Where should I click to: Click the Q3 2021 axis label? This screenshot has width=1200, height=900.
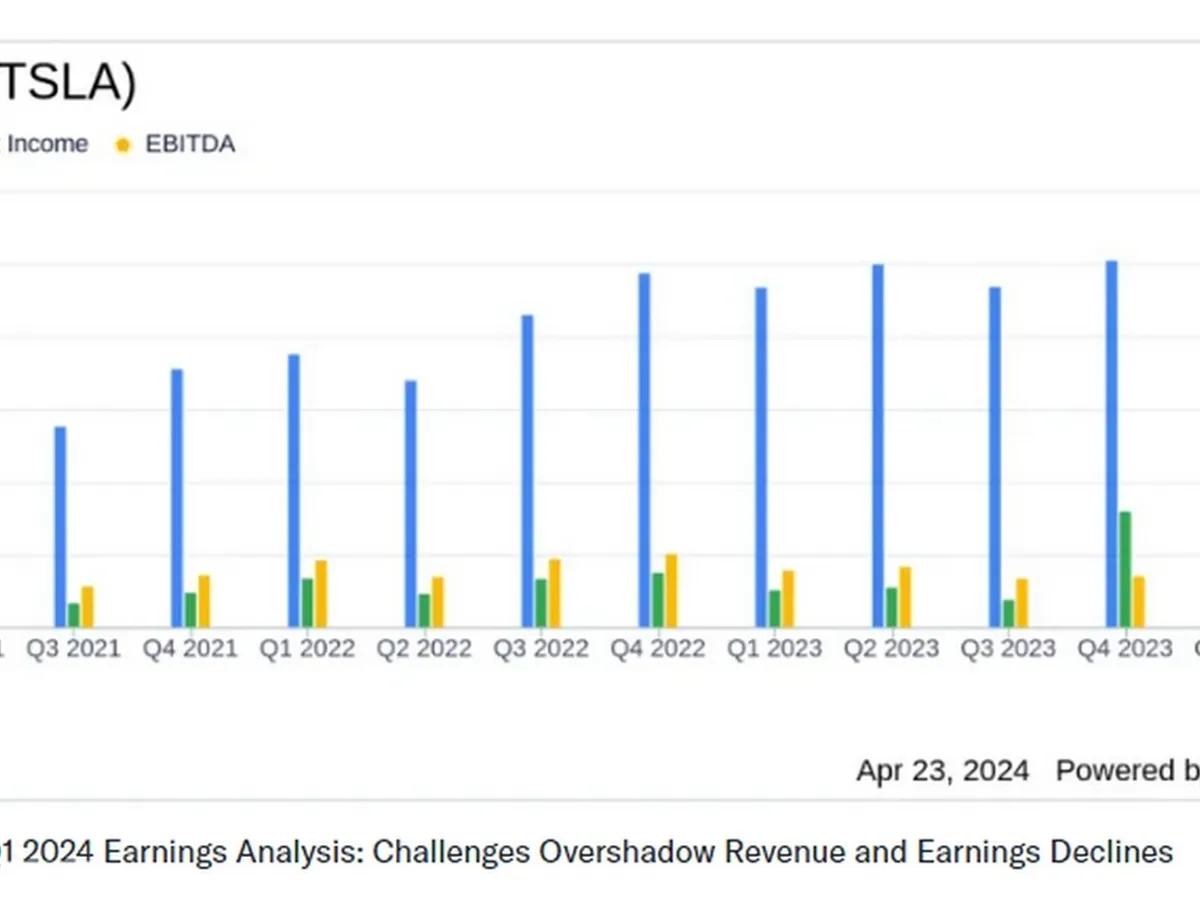pyautogui.click(x=73, y=649)
